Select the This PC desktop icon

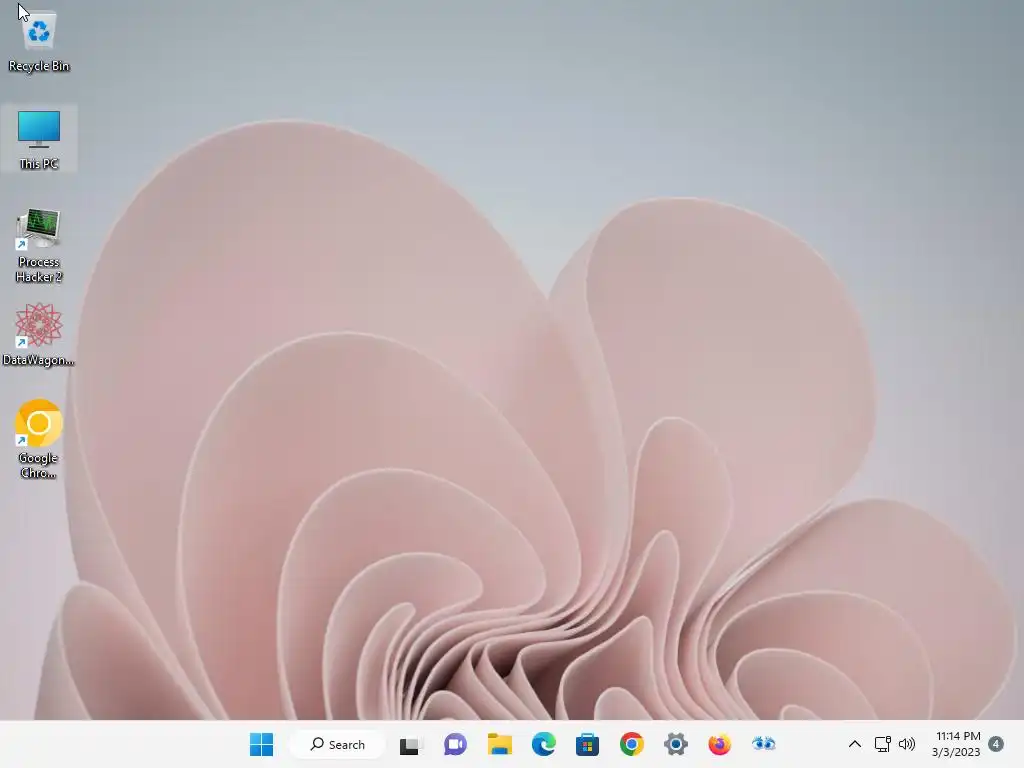click(39, 138)
